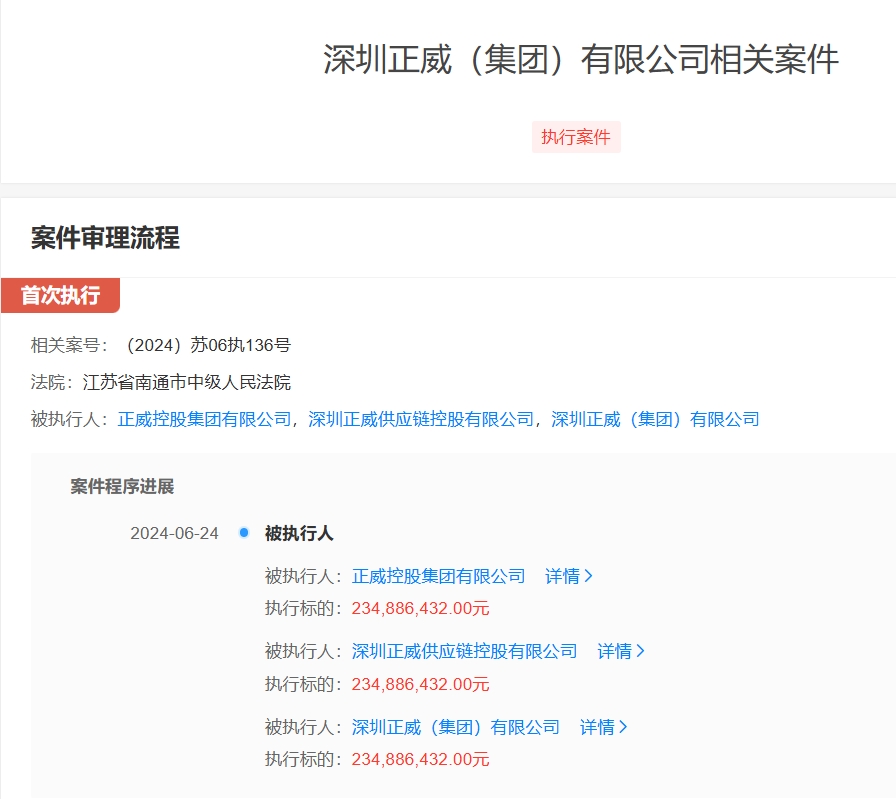
Task: Open 正威控股集团有限公司 link in case progress section
Action: pos(438,576)
